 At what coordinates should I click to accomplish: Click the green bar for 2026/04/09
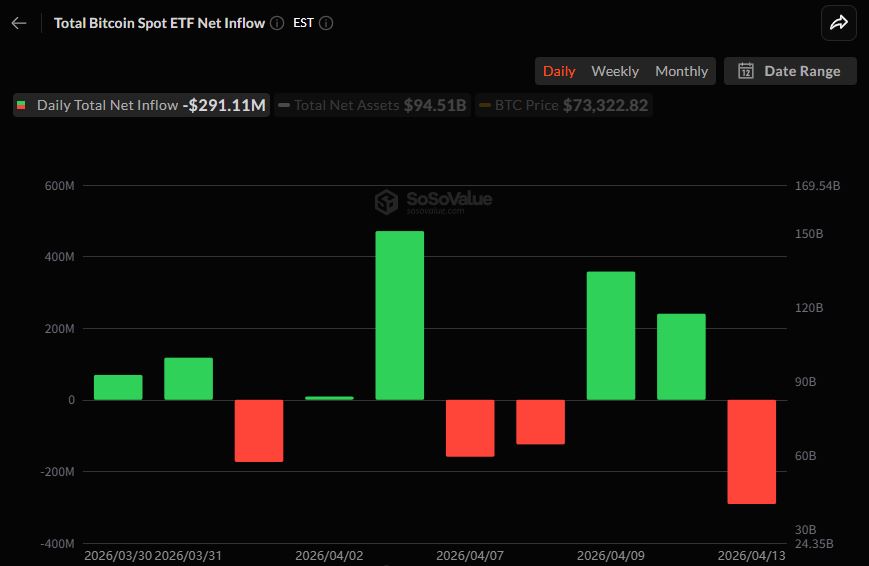(610, 336)
